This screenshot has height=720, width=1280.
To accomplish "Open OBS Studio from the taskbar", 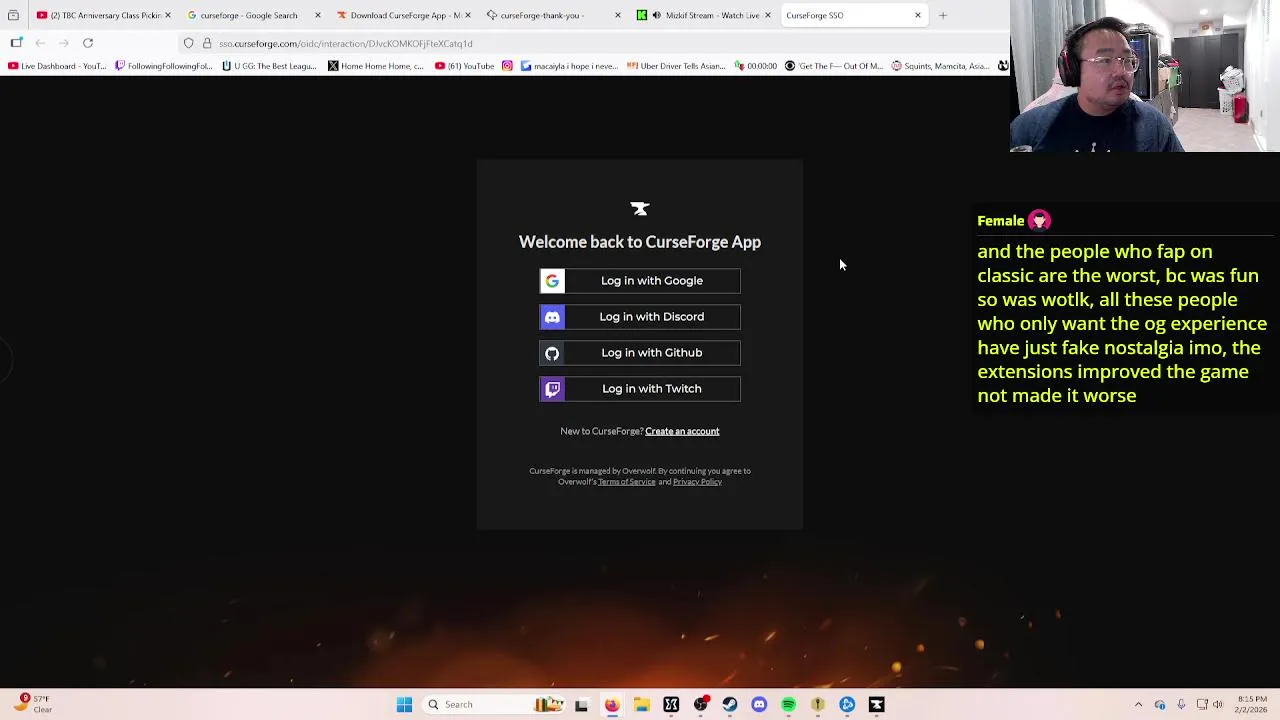I will [x=700, y=705].
